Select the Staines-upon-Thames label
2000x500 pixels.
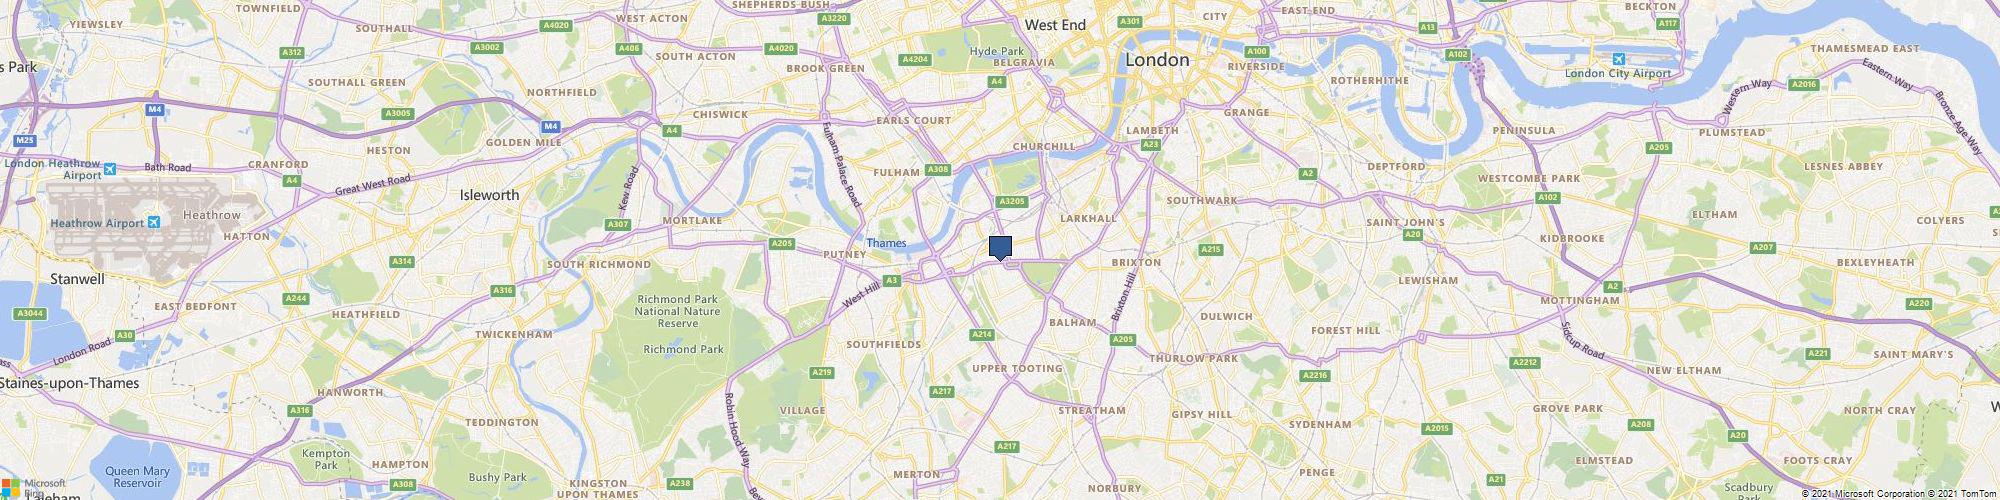(69, 383)
